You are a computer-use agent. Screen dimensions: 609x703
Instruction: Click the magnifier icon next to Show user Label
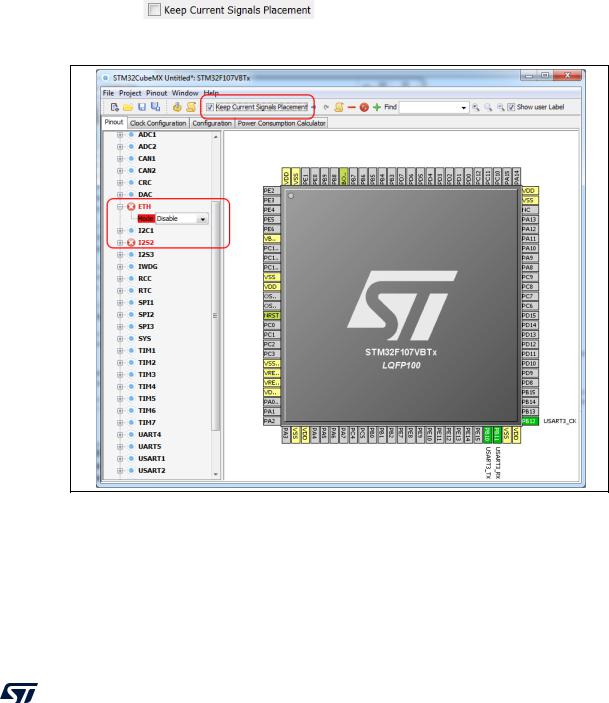click(500, 107)
